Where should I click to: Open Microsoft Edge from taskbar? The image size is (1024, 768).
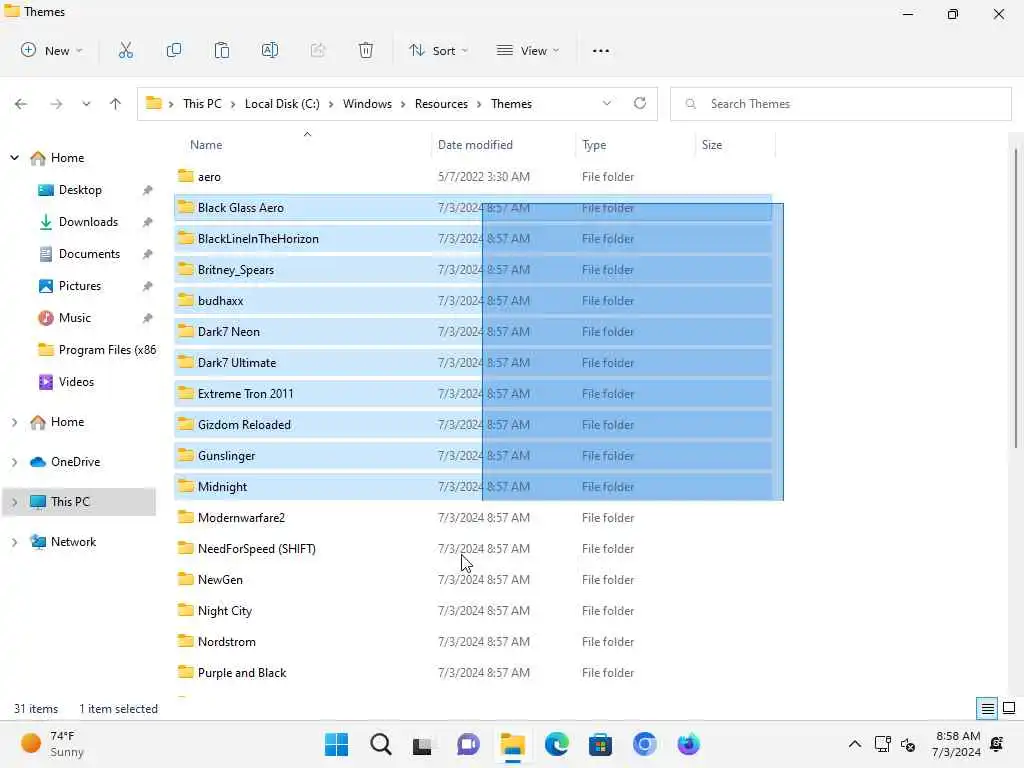(x=556, y=744)
